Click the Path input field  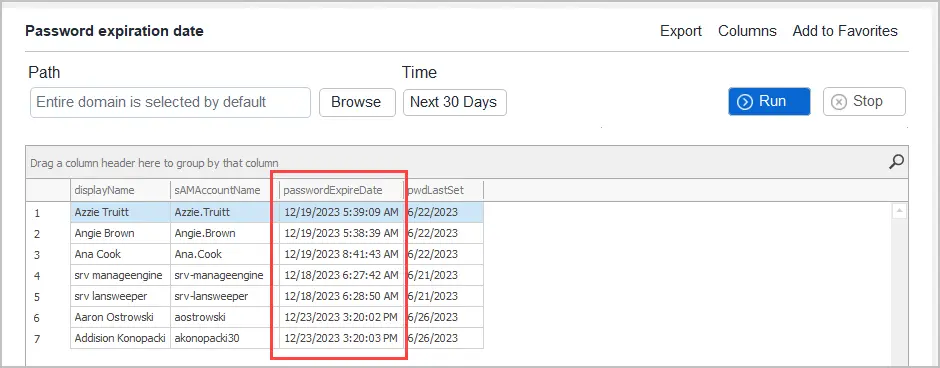(170, 102)
